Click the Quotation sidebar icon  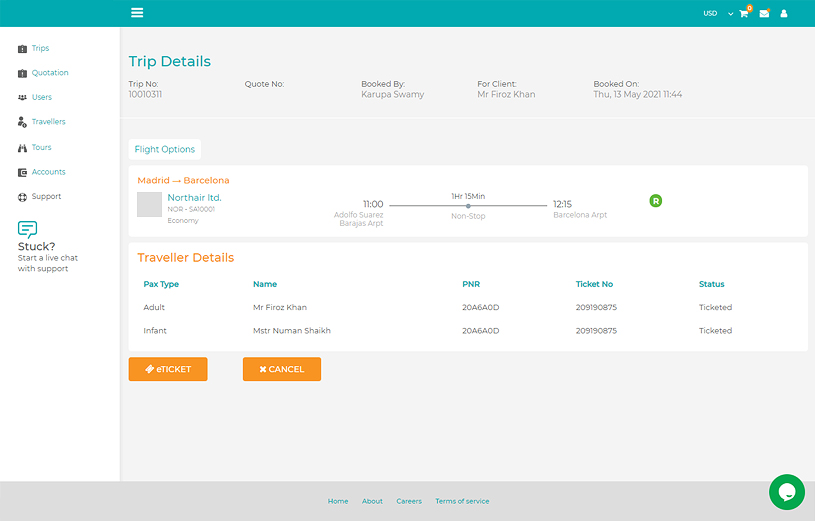pos(22,73)
